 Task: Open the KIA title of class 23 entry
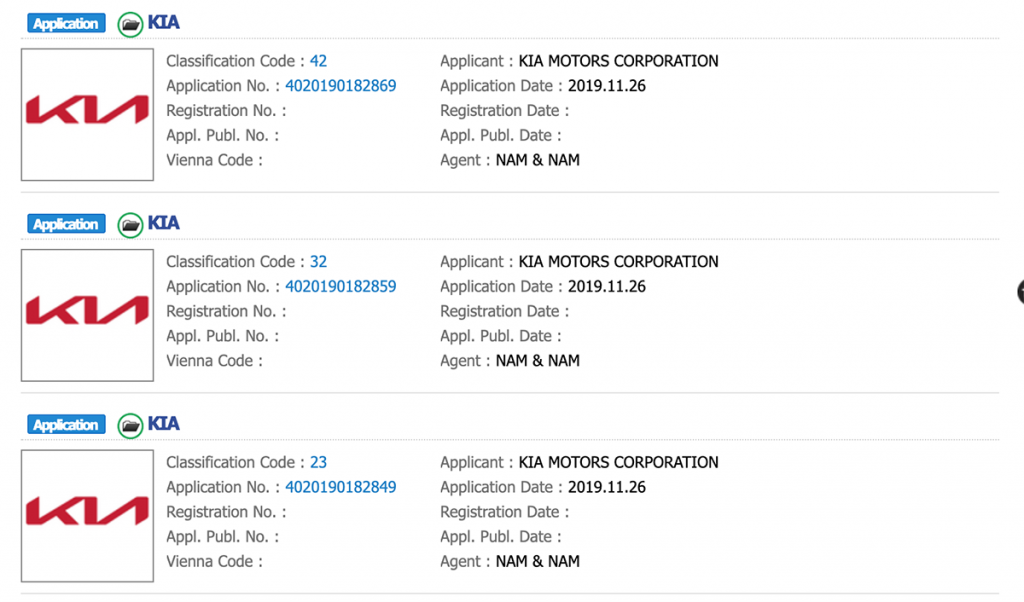point(164,424)
